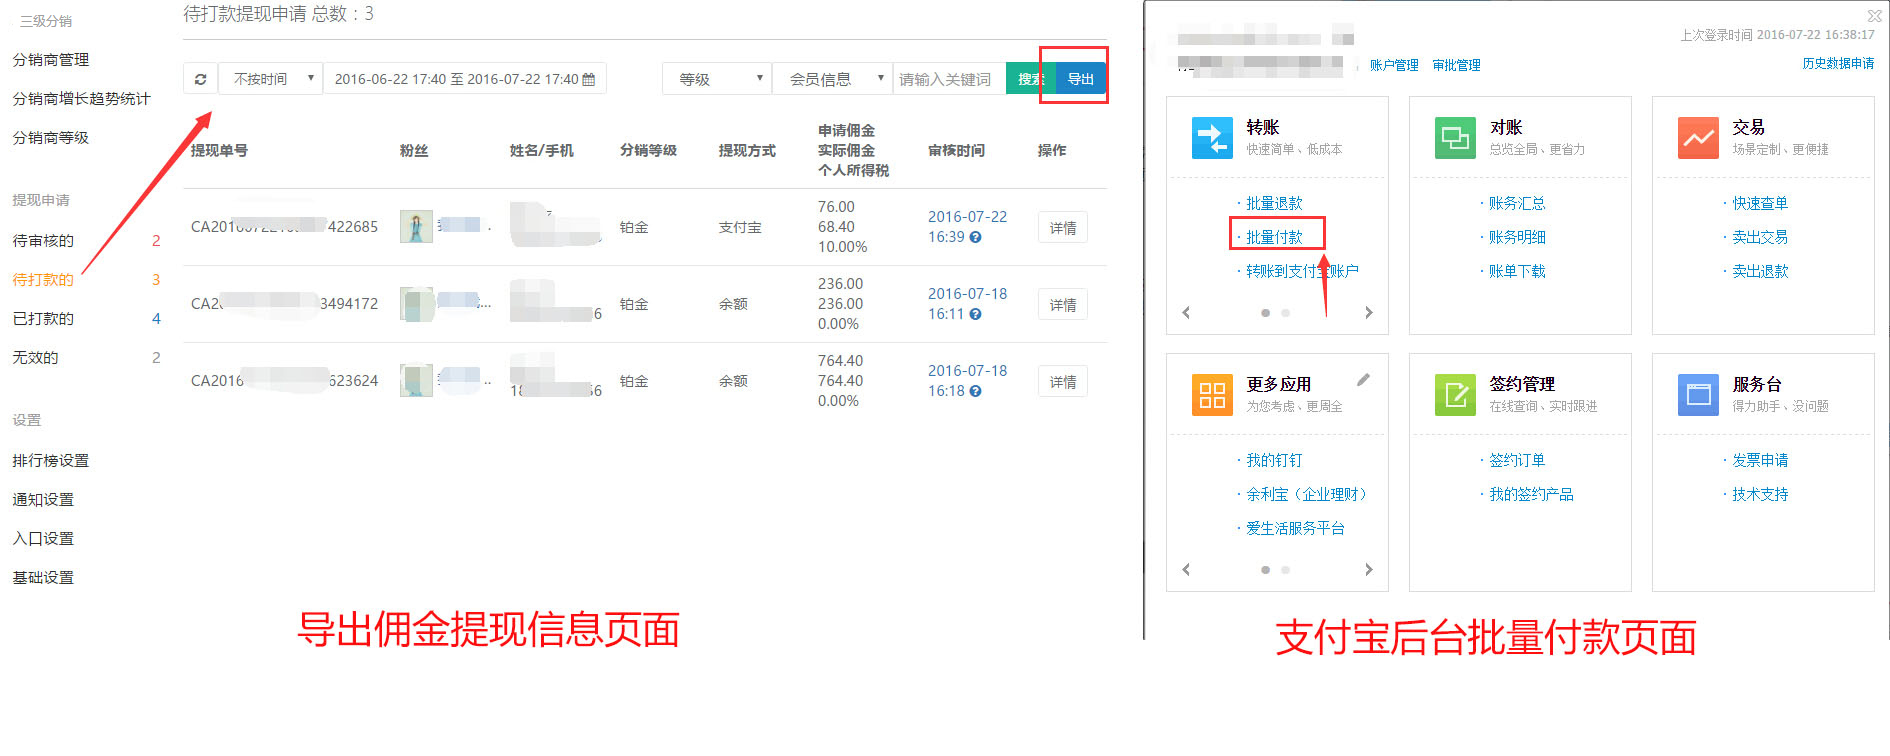The image size is (1890, 756).
Task: Open the 历史数据申请 link
Action: pyautogui.click(x=1838, y=64)
